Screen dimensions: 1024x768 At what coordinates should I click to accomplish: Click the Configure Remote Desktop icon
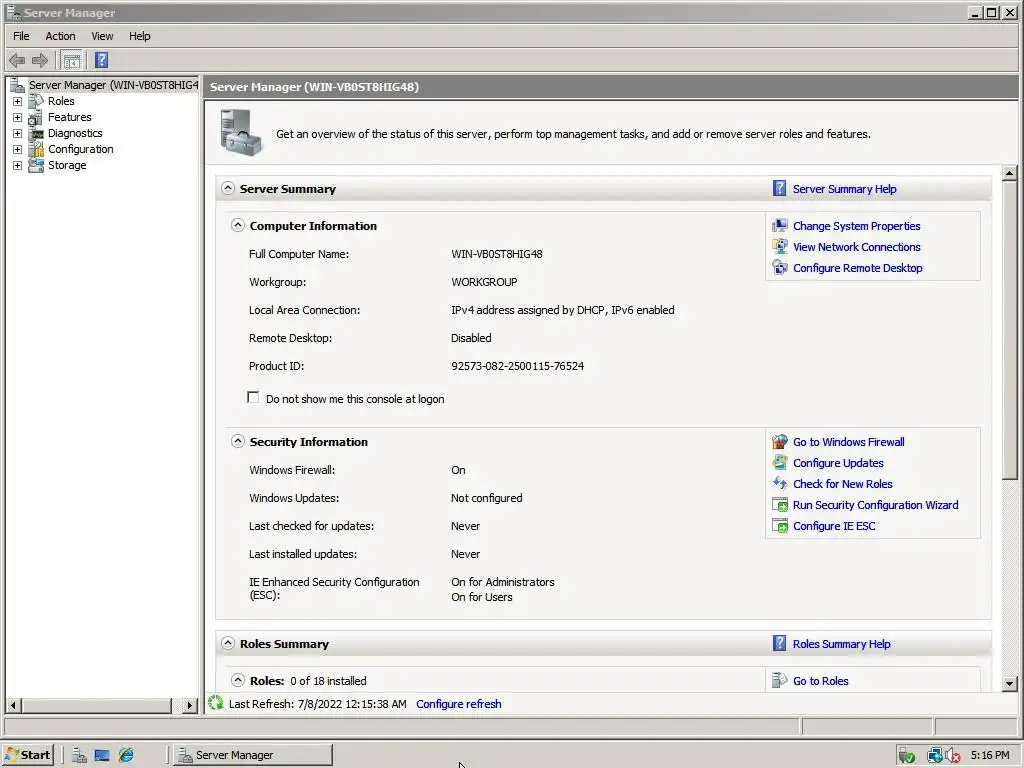(x=780, y=268)
